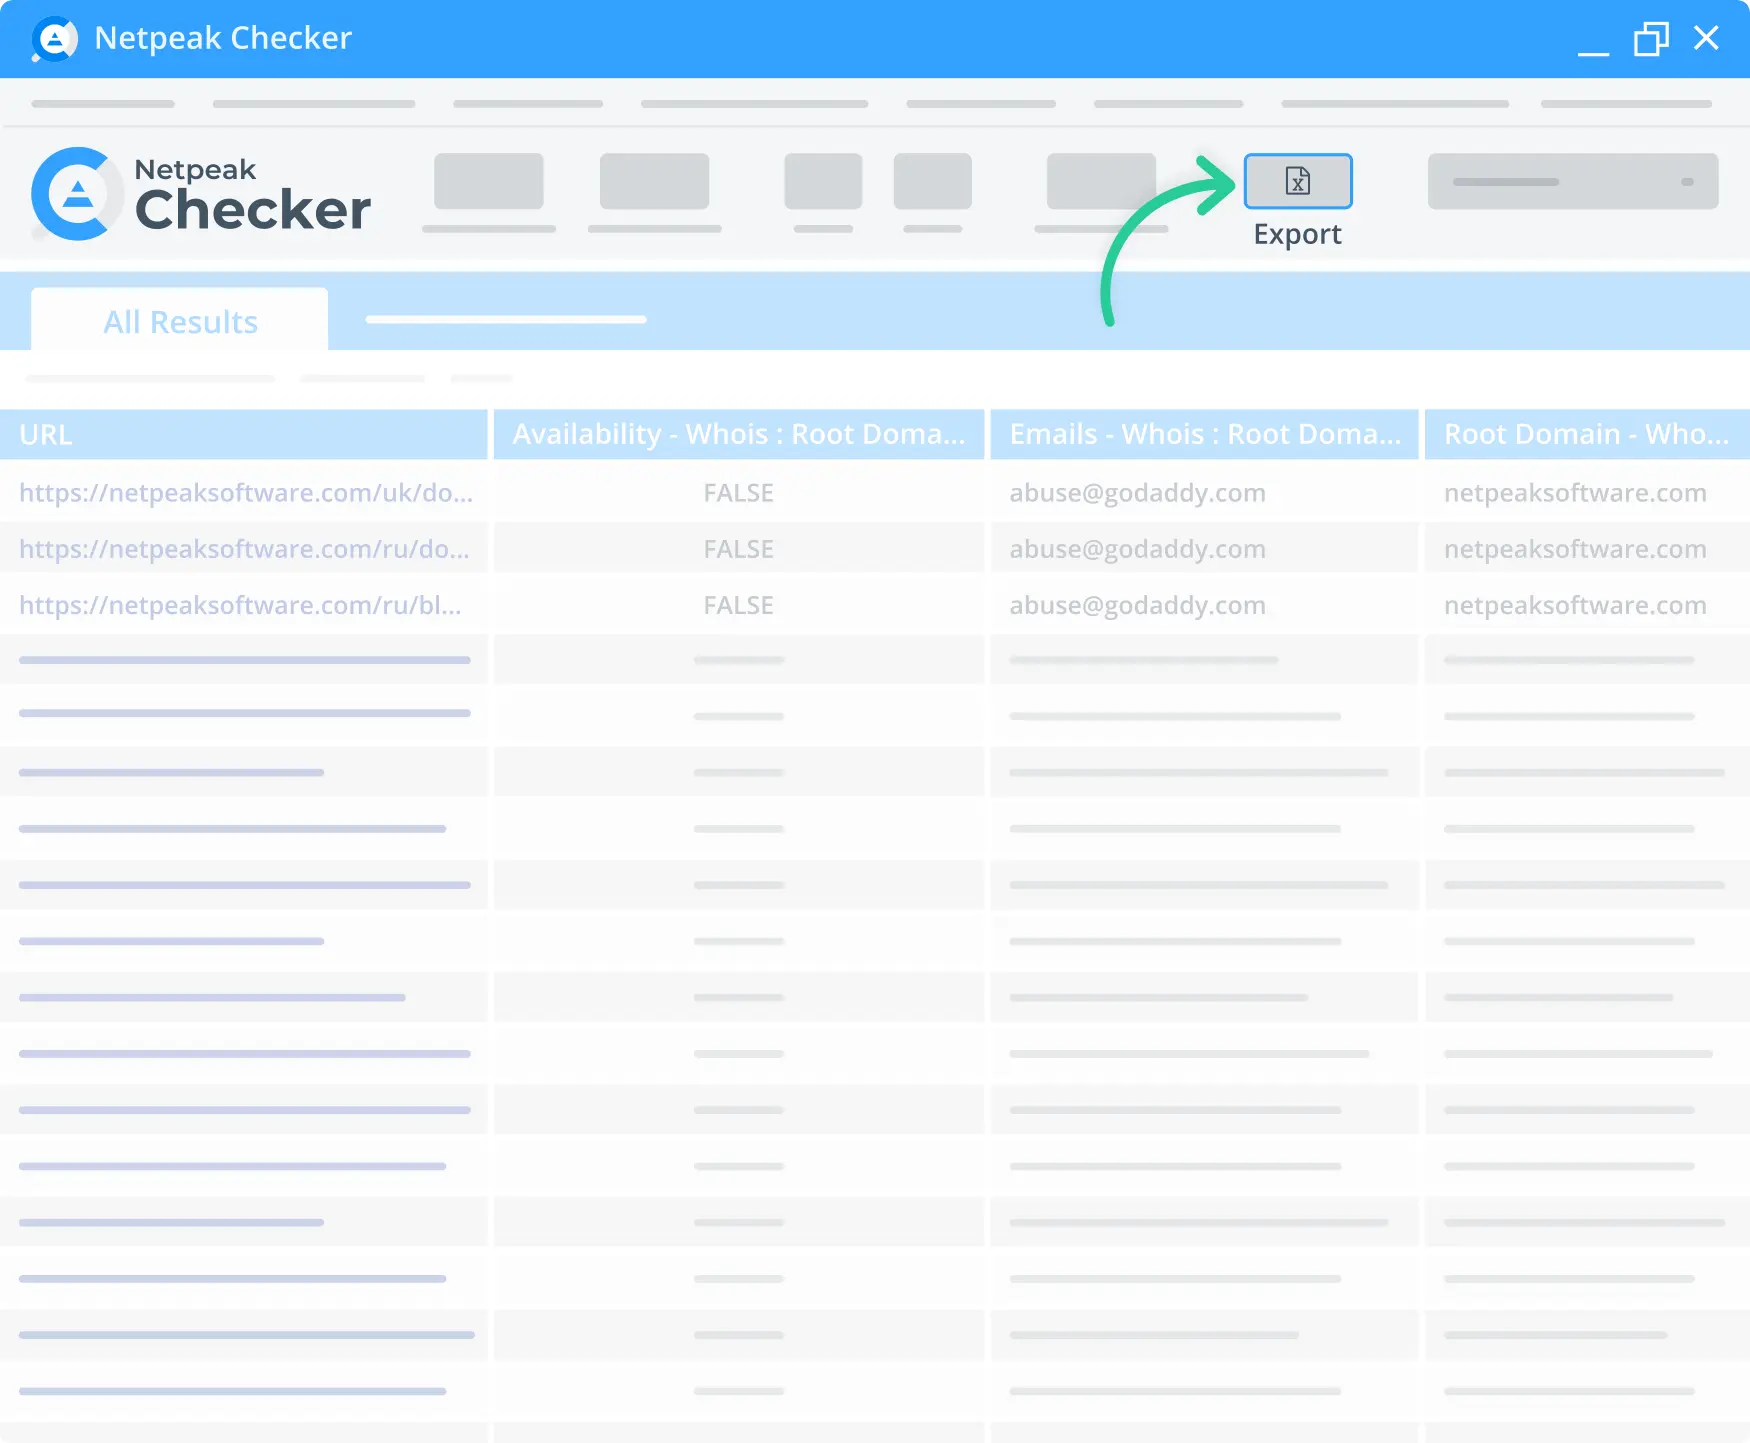Viewport: 1750px width, 1443px height.
Task: Select FALSE cell in the ru/bl row
Action: tap(739, 605)
